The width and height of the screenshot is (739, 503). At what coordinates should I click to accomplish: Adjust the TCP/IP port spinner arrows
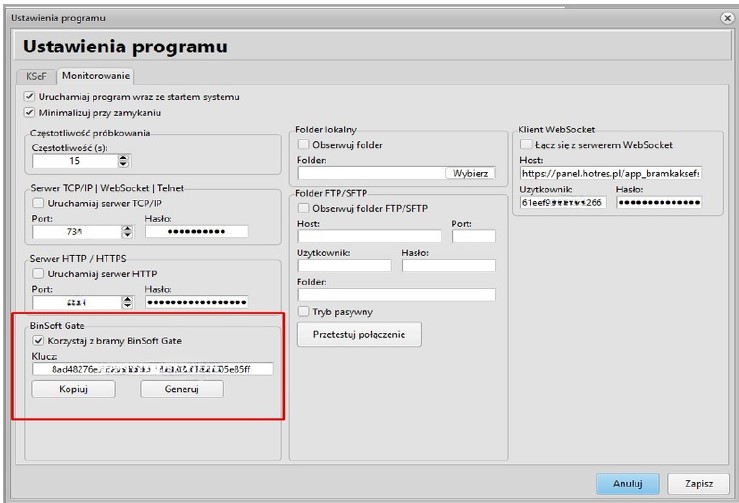point(127,232)
